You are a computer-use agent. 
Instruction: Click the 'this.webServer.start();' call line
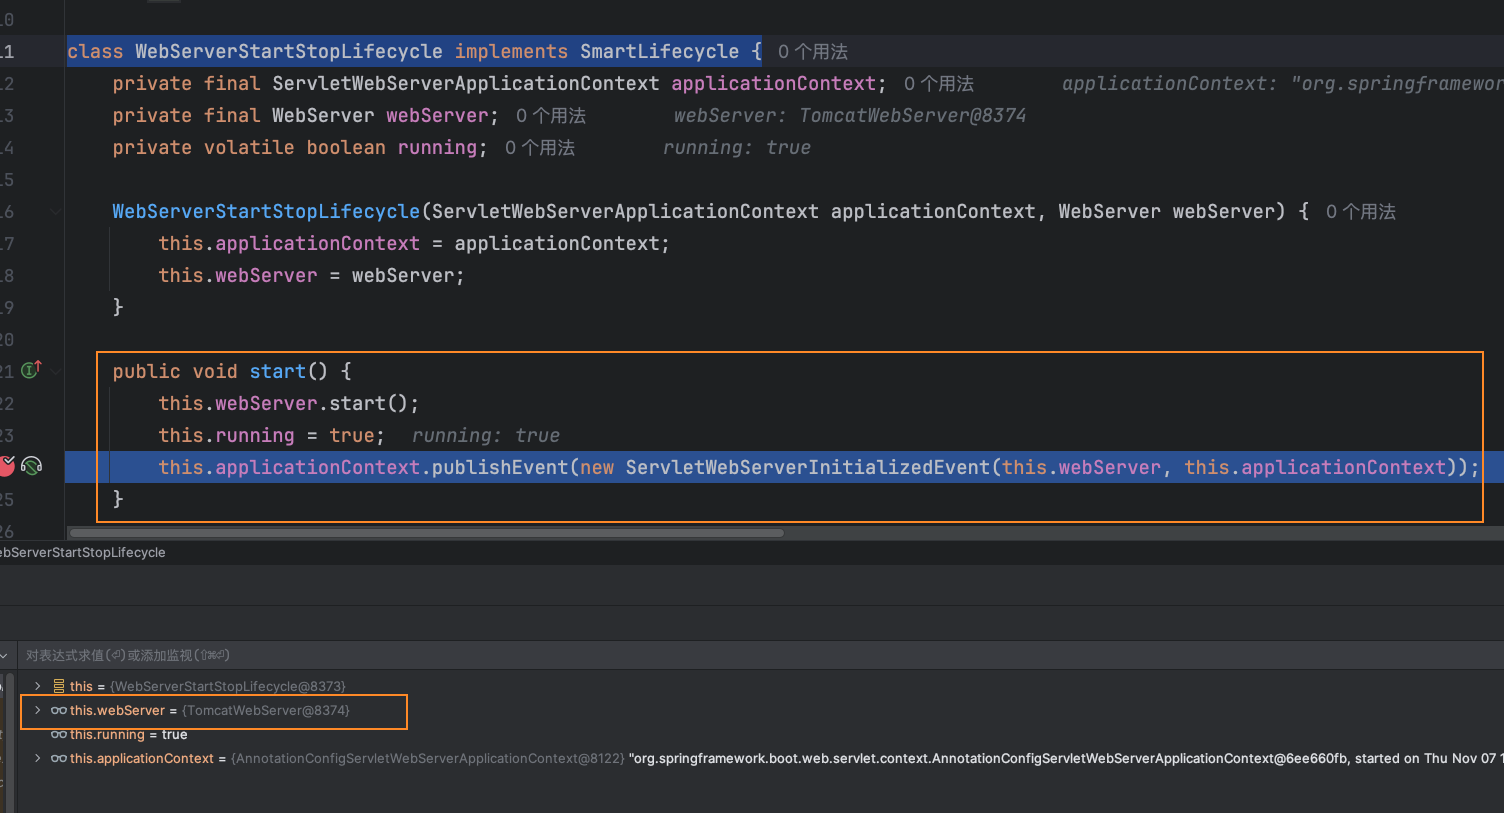[x=289, y=403]
